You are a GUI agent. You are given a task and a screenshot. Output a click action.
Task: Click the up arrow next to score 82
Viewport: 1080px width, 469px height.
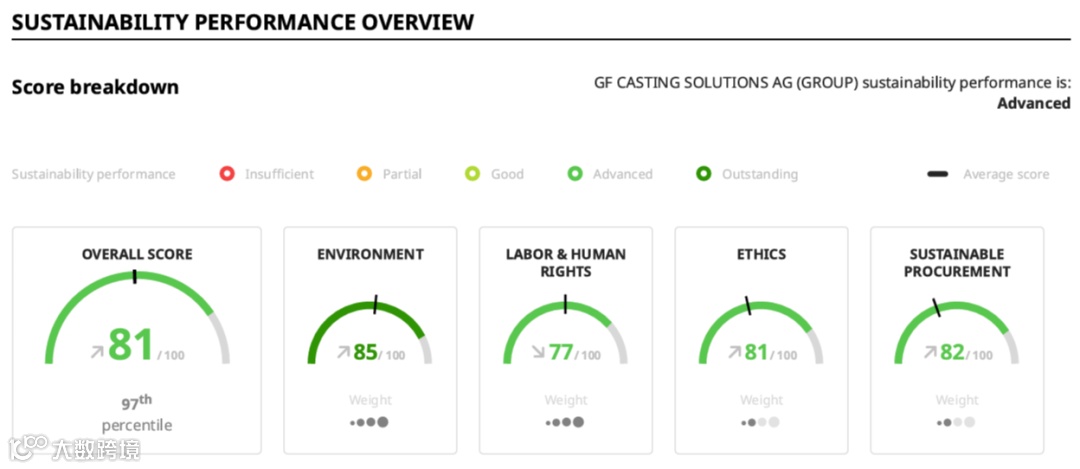[x=930, y=353]
